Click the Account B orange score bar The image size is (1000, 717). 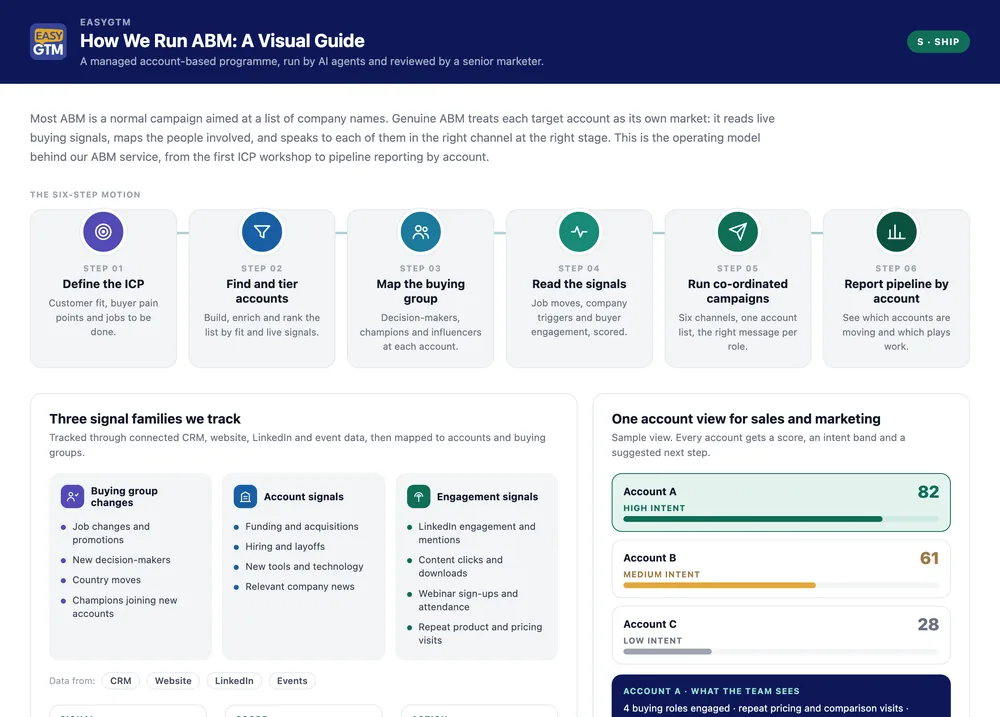(x=719, y=585)
